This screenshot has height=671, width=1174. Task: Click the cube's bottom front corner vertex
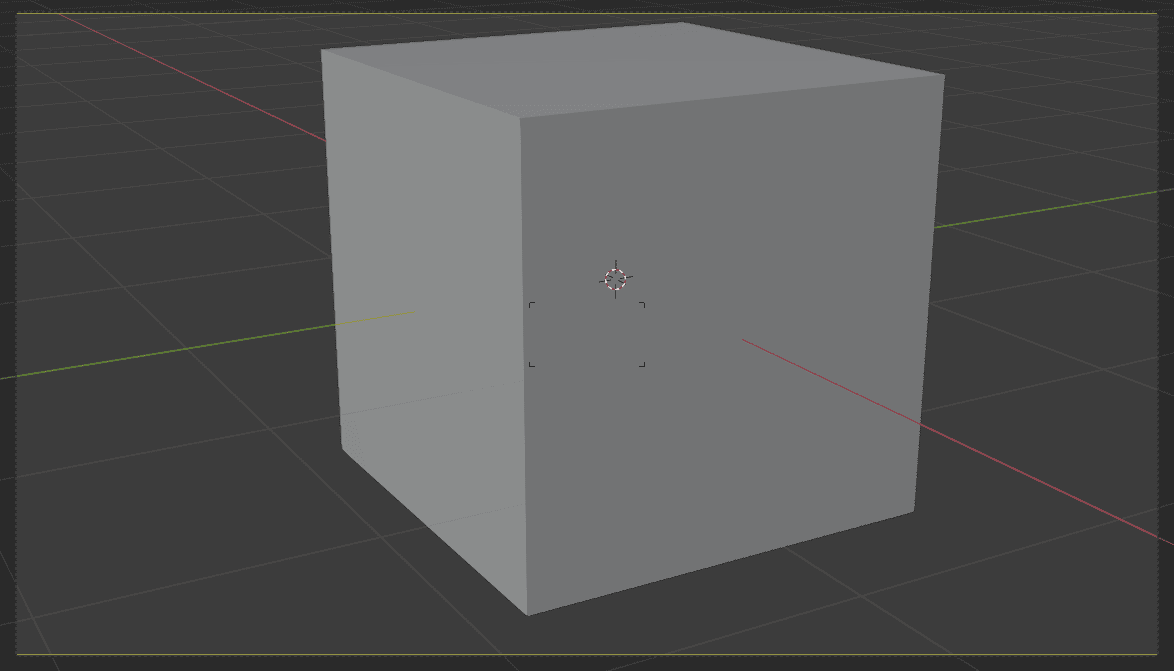(527, 614)
